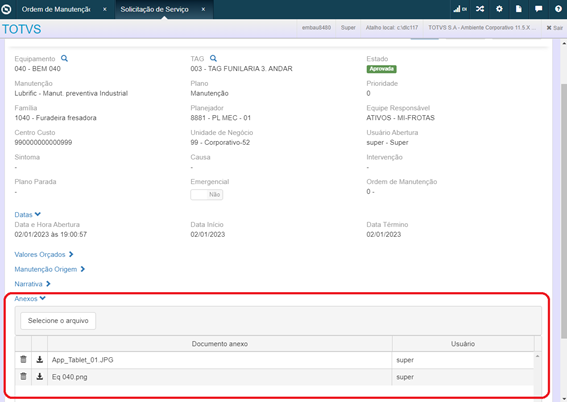Click the Aprovada status badge

click(381, 69)
